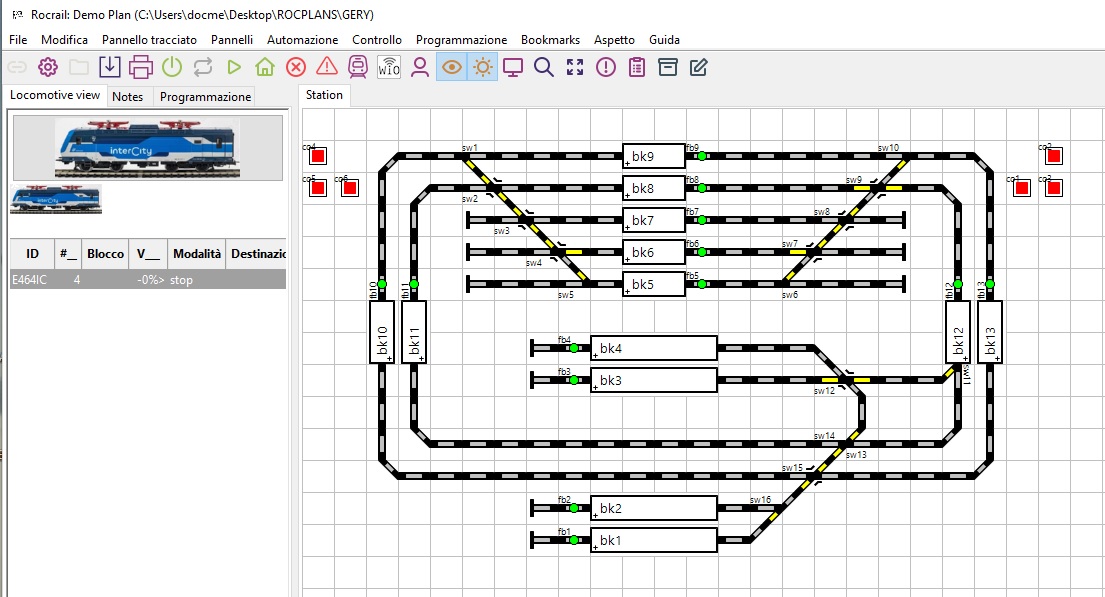
Task: Select the E464IC locomotive row
Action: pos(147,280)
